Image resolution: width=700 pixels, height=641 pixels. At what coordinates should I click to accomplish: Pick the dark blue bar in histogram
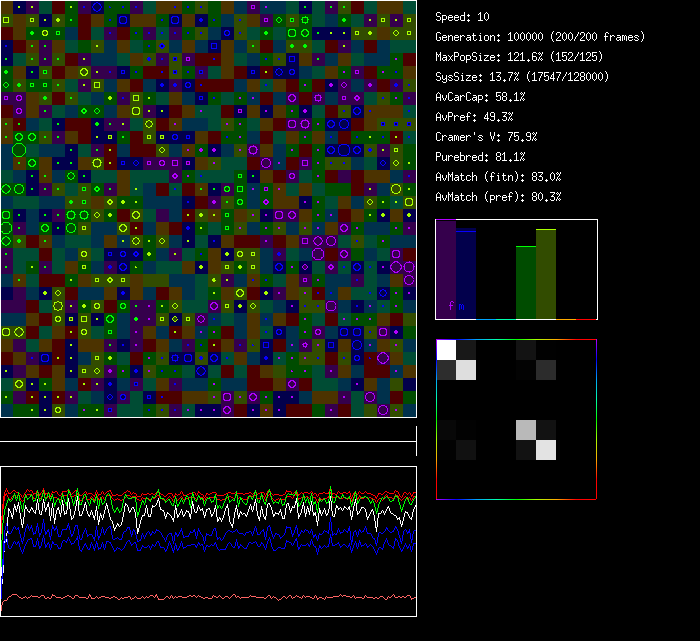point(466,274)
